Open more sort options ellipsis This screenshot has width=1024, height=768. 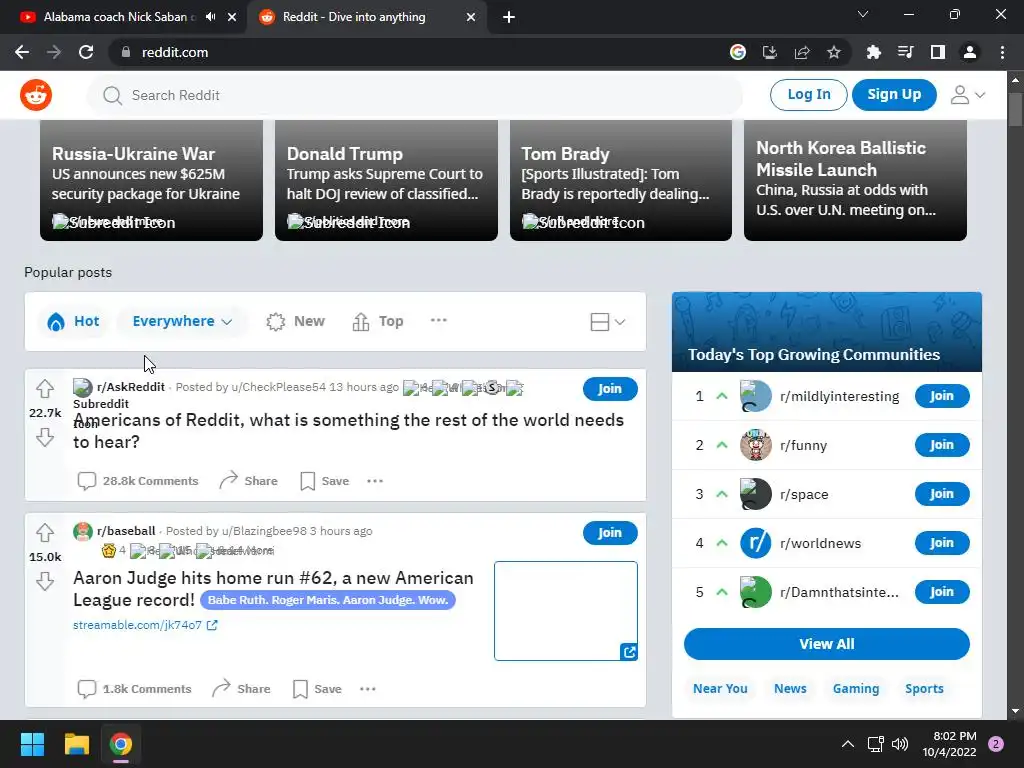(x=439, y=320)
